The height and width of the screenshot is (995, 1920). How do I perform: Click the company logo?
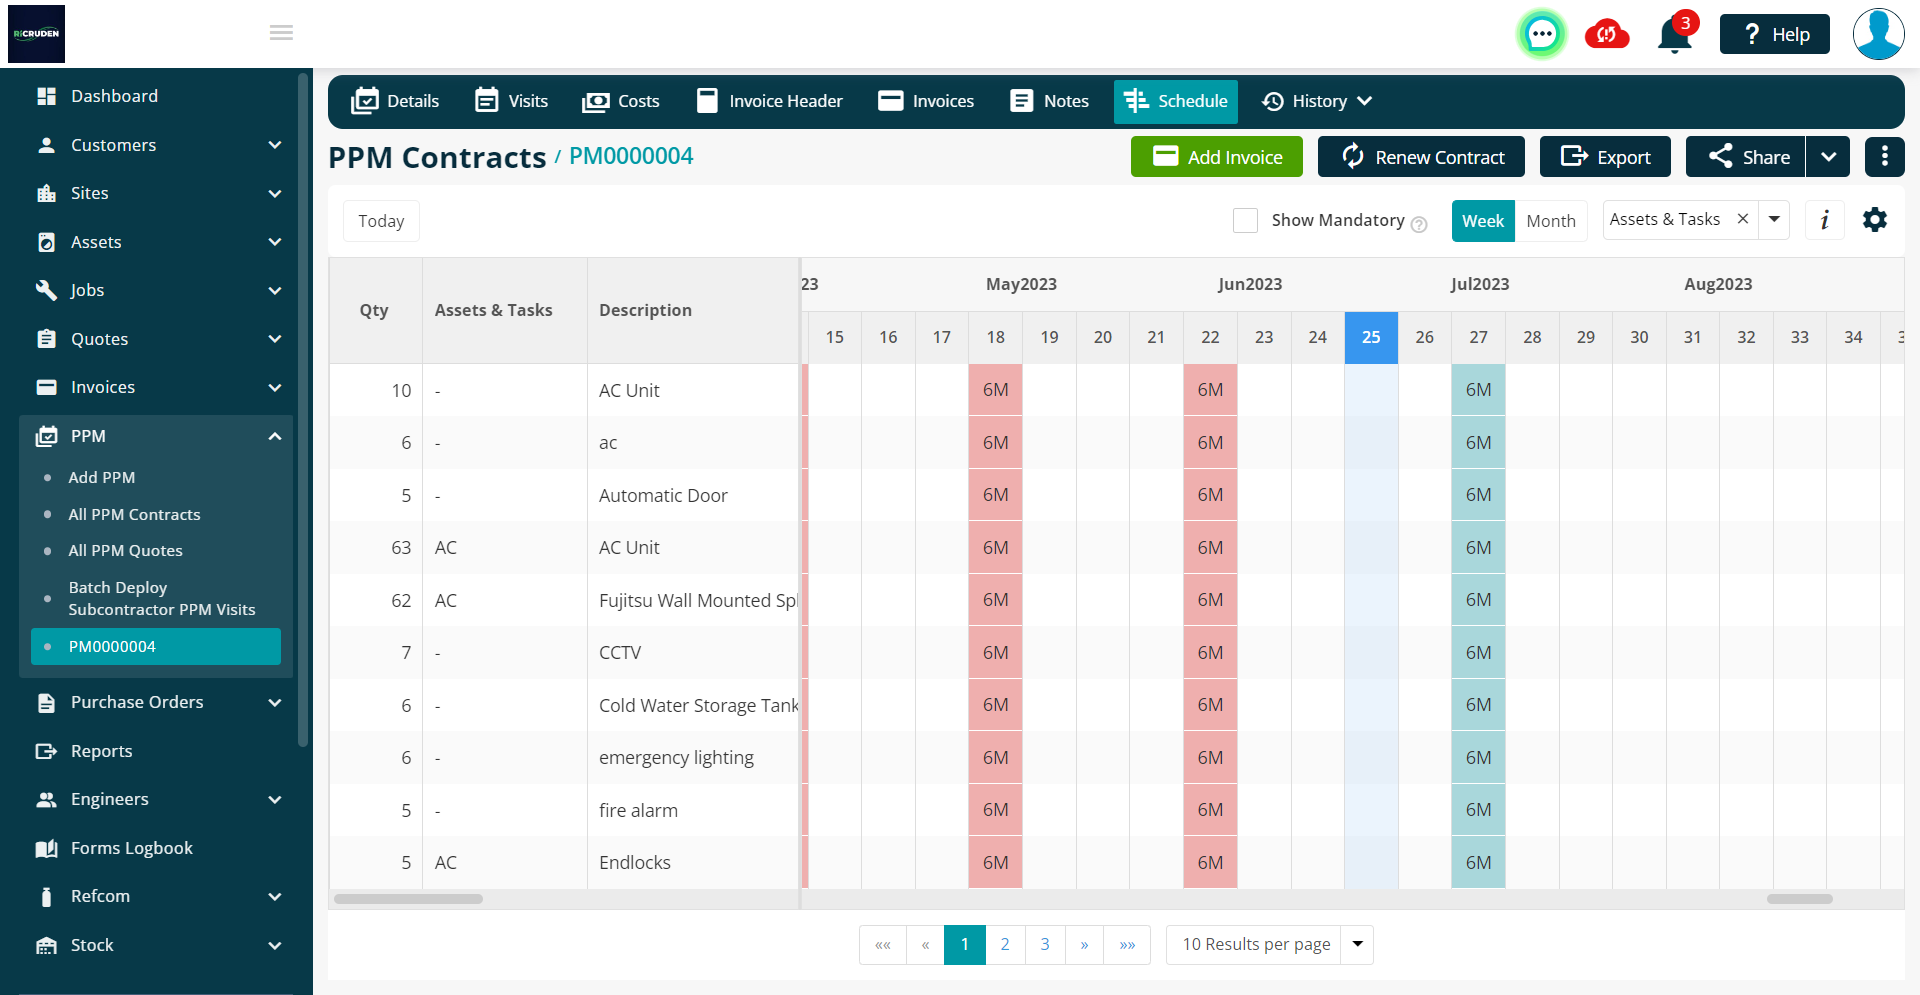coord(37,34)
